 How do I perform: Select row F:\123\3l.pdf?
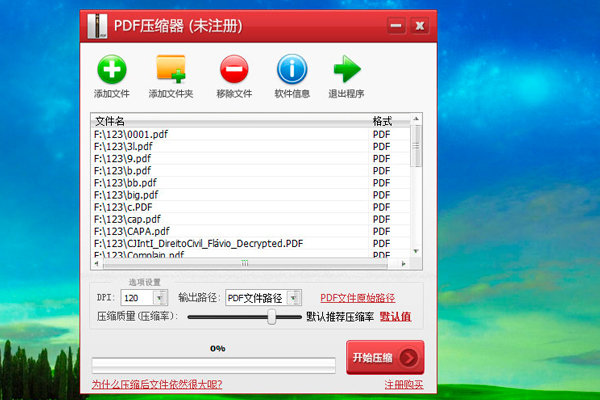pos(251,147)
